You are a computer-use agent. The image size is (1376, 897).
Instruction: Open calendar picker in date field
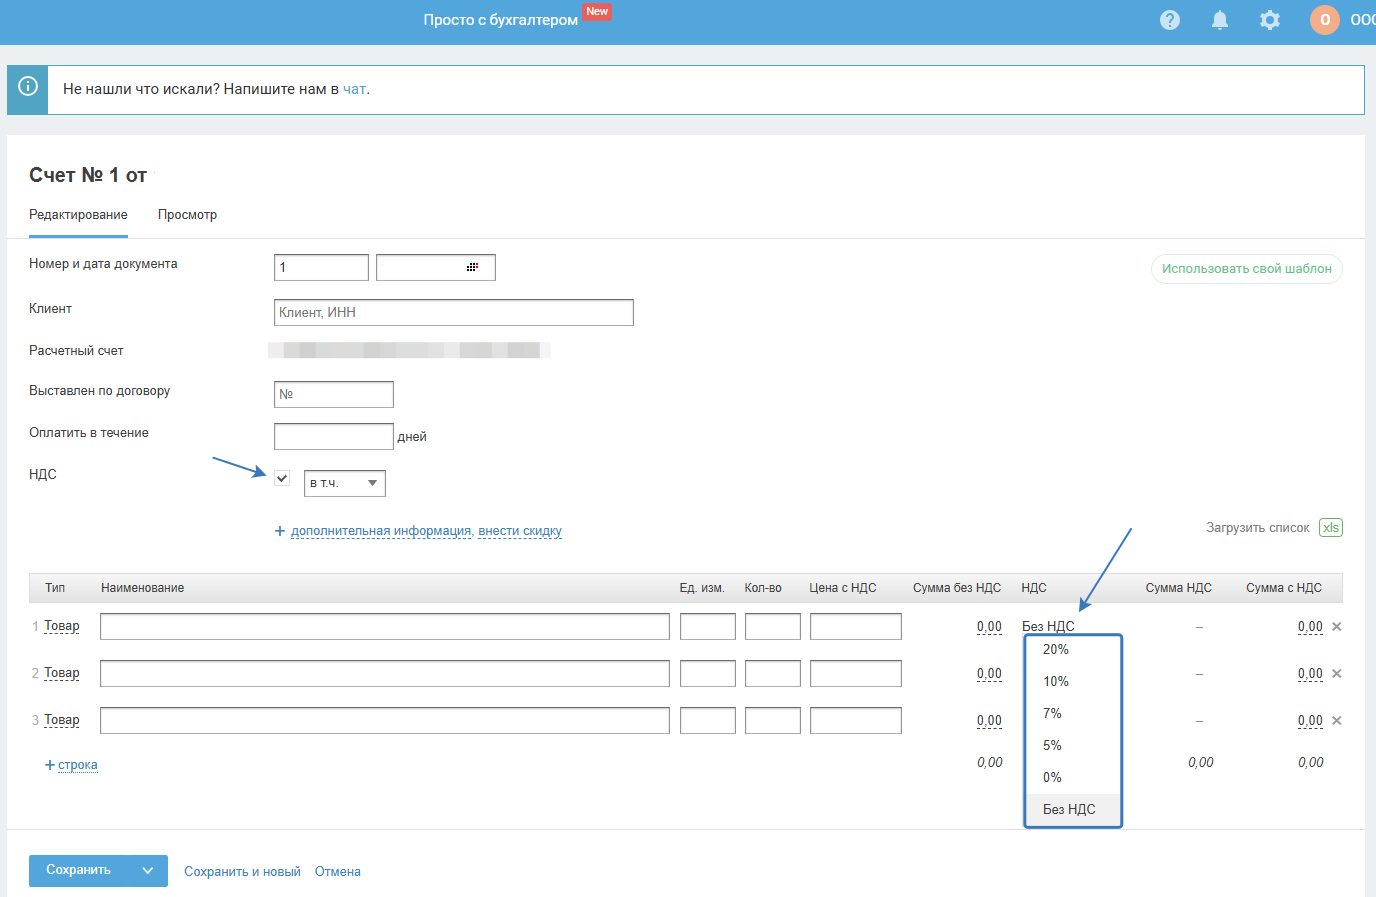point(472,267)
